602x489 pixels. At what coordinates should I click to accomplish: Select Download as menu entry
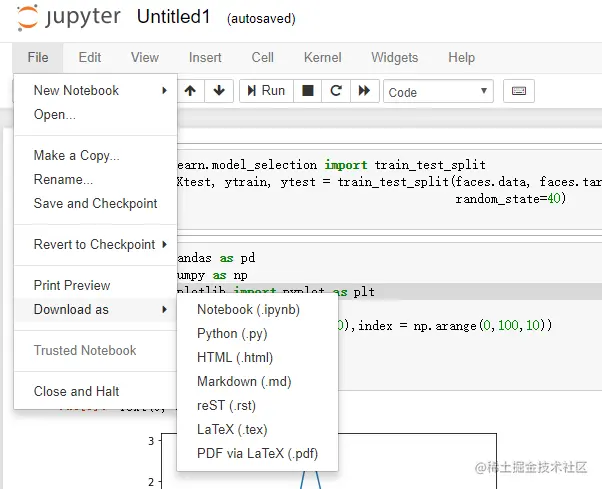(x=96, y=309)
